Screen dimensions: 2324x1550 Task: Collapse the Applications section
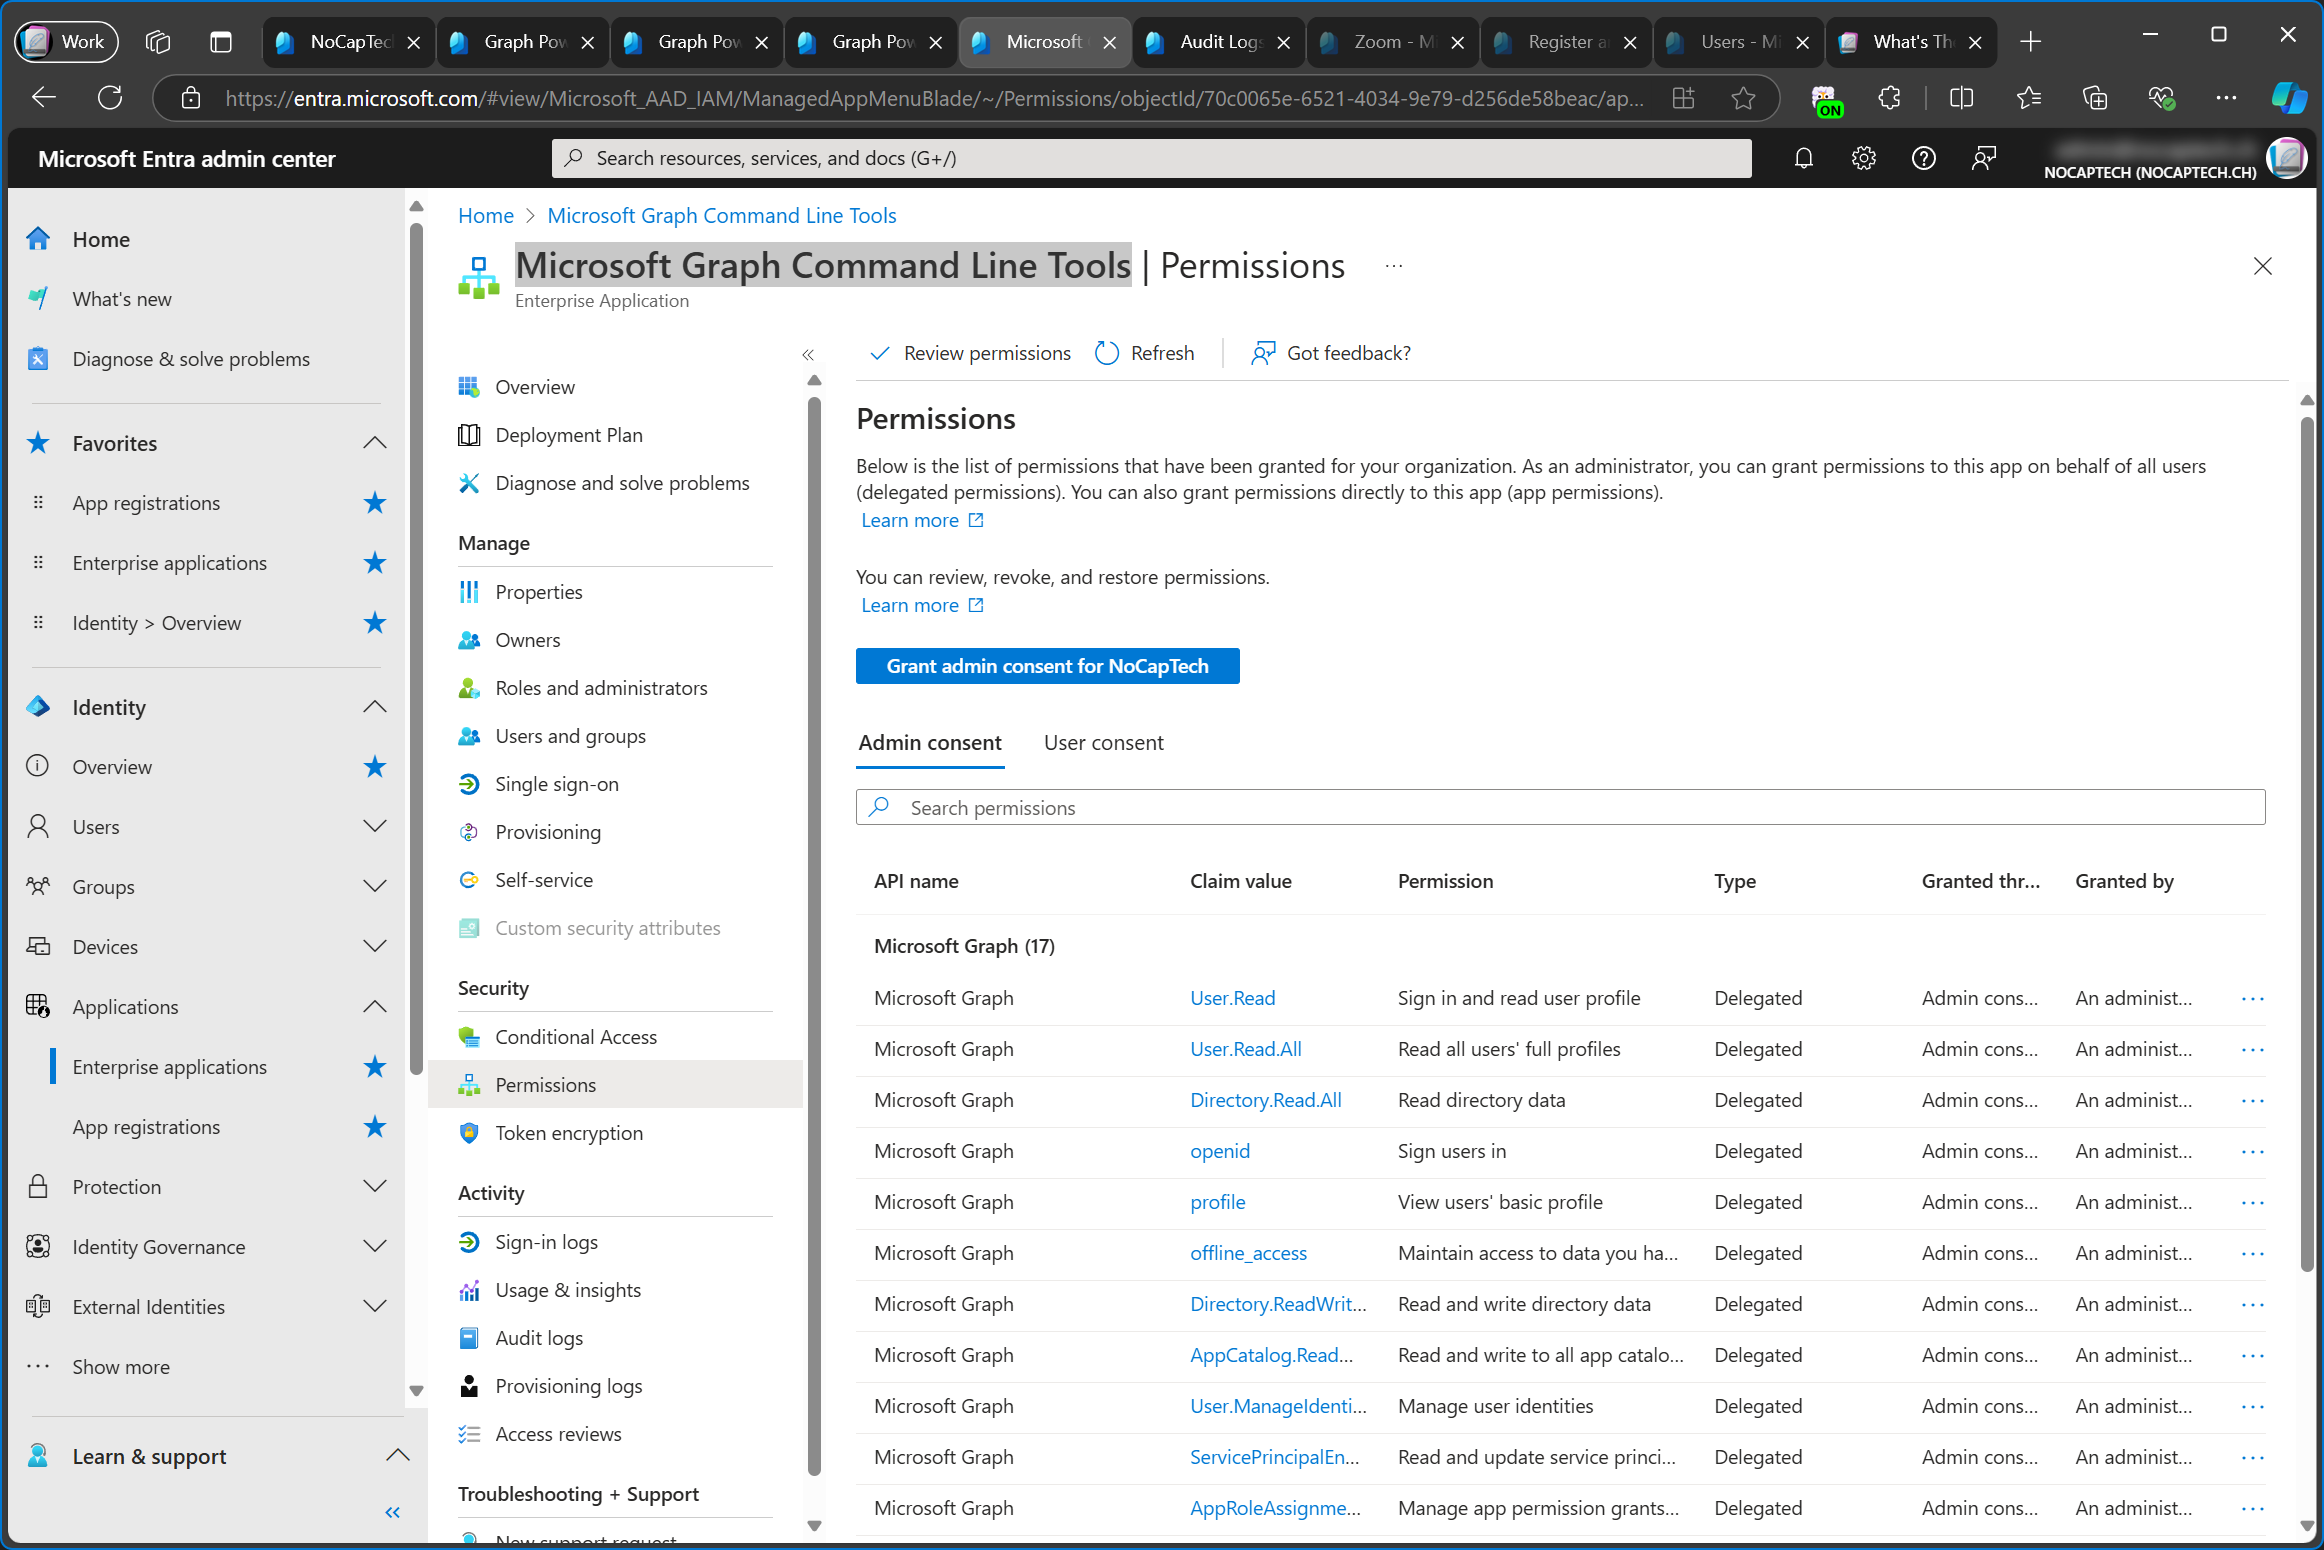[375, 1007]
